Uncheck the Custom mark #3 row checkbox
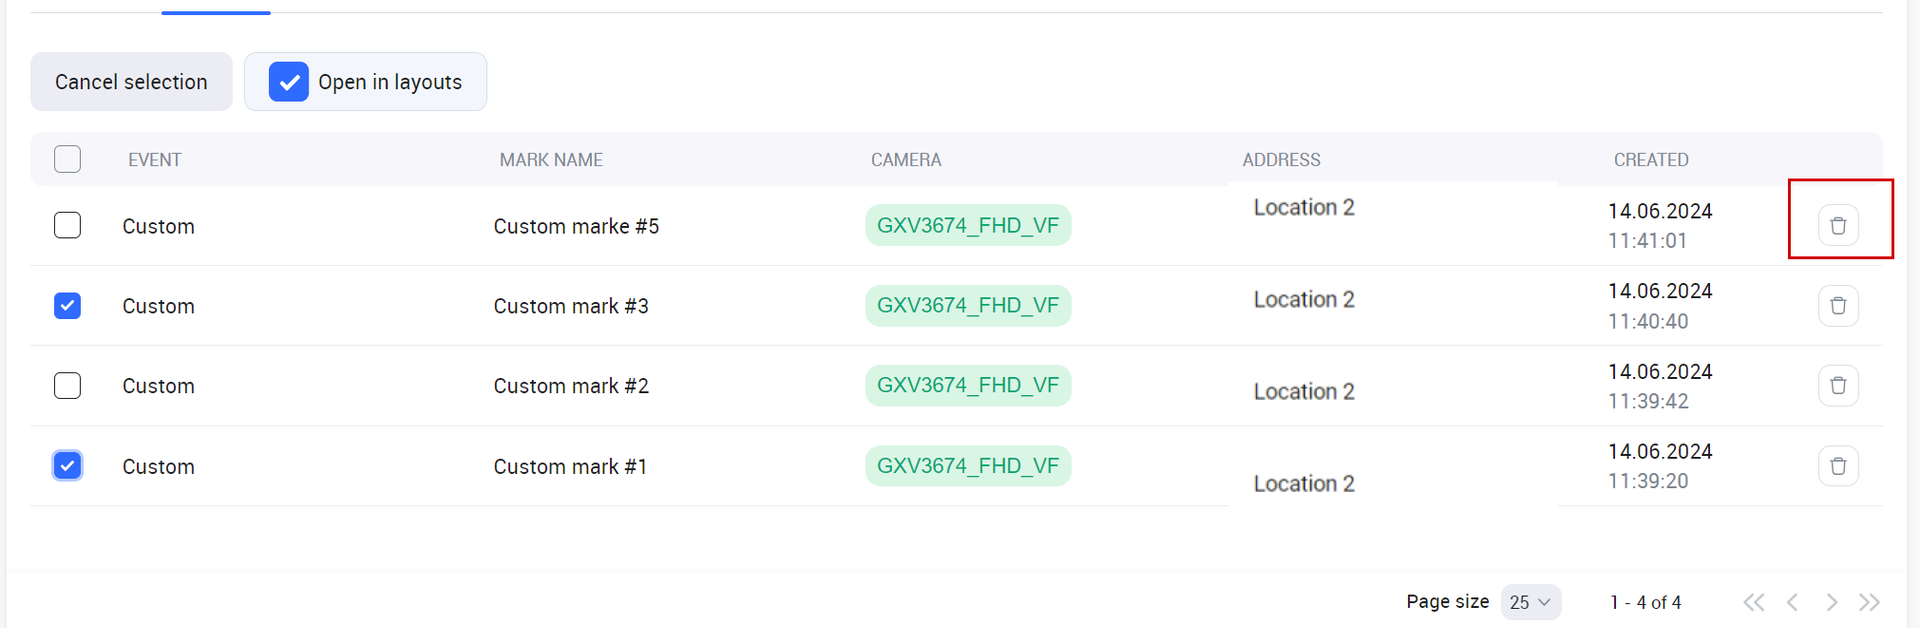1920x628 pixels. click(x=67, y=305)
